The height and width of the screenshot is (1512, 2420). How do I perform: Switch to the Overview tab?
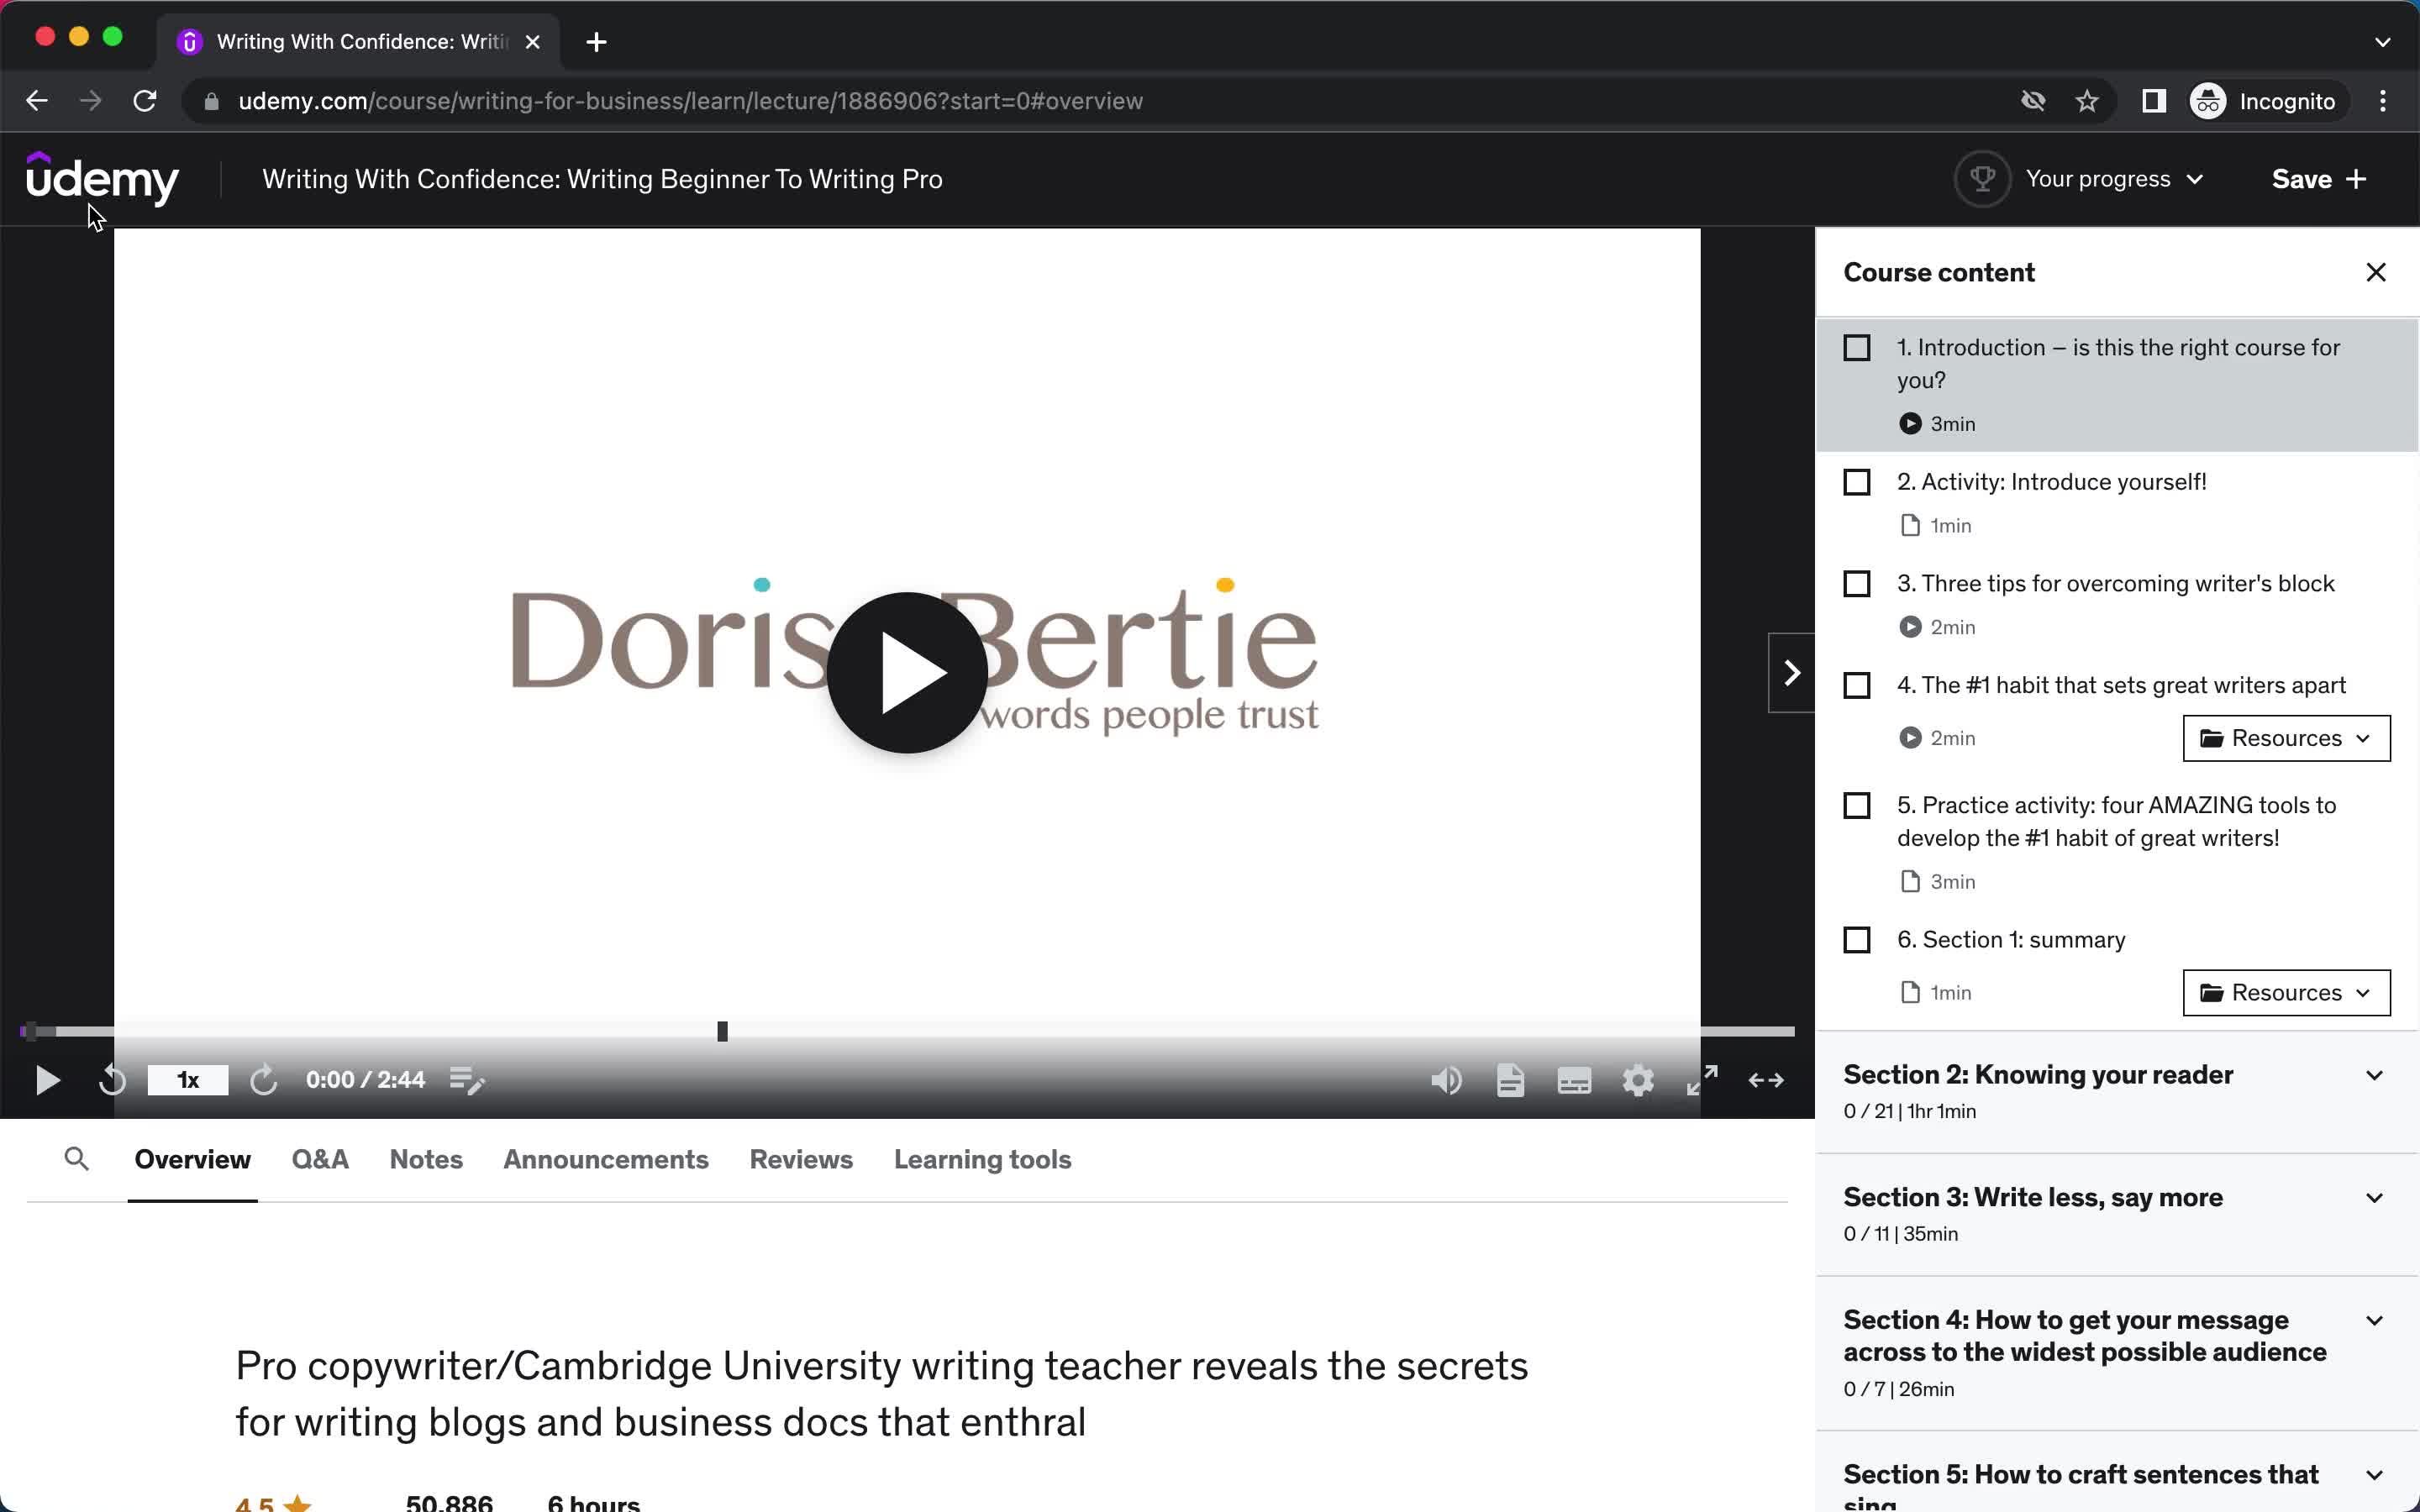click(x=192, y=1159)
